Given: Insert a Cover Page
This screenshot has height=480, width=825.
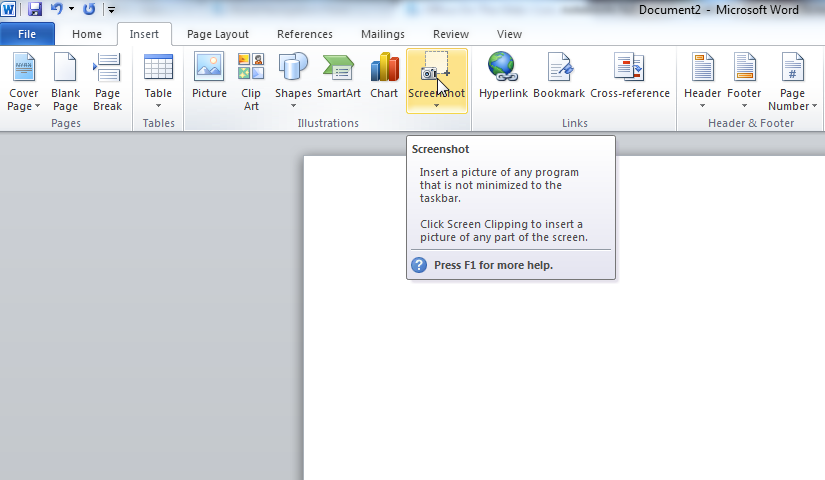Looking at the screenshot, I should (x=24, y=82).
